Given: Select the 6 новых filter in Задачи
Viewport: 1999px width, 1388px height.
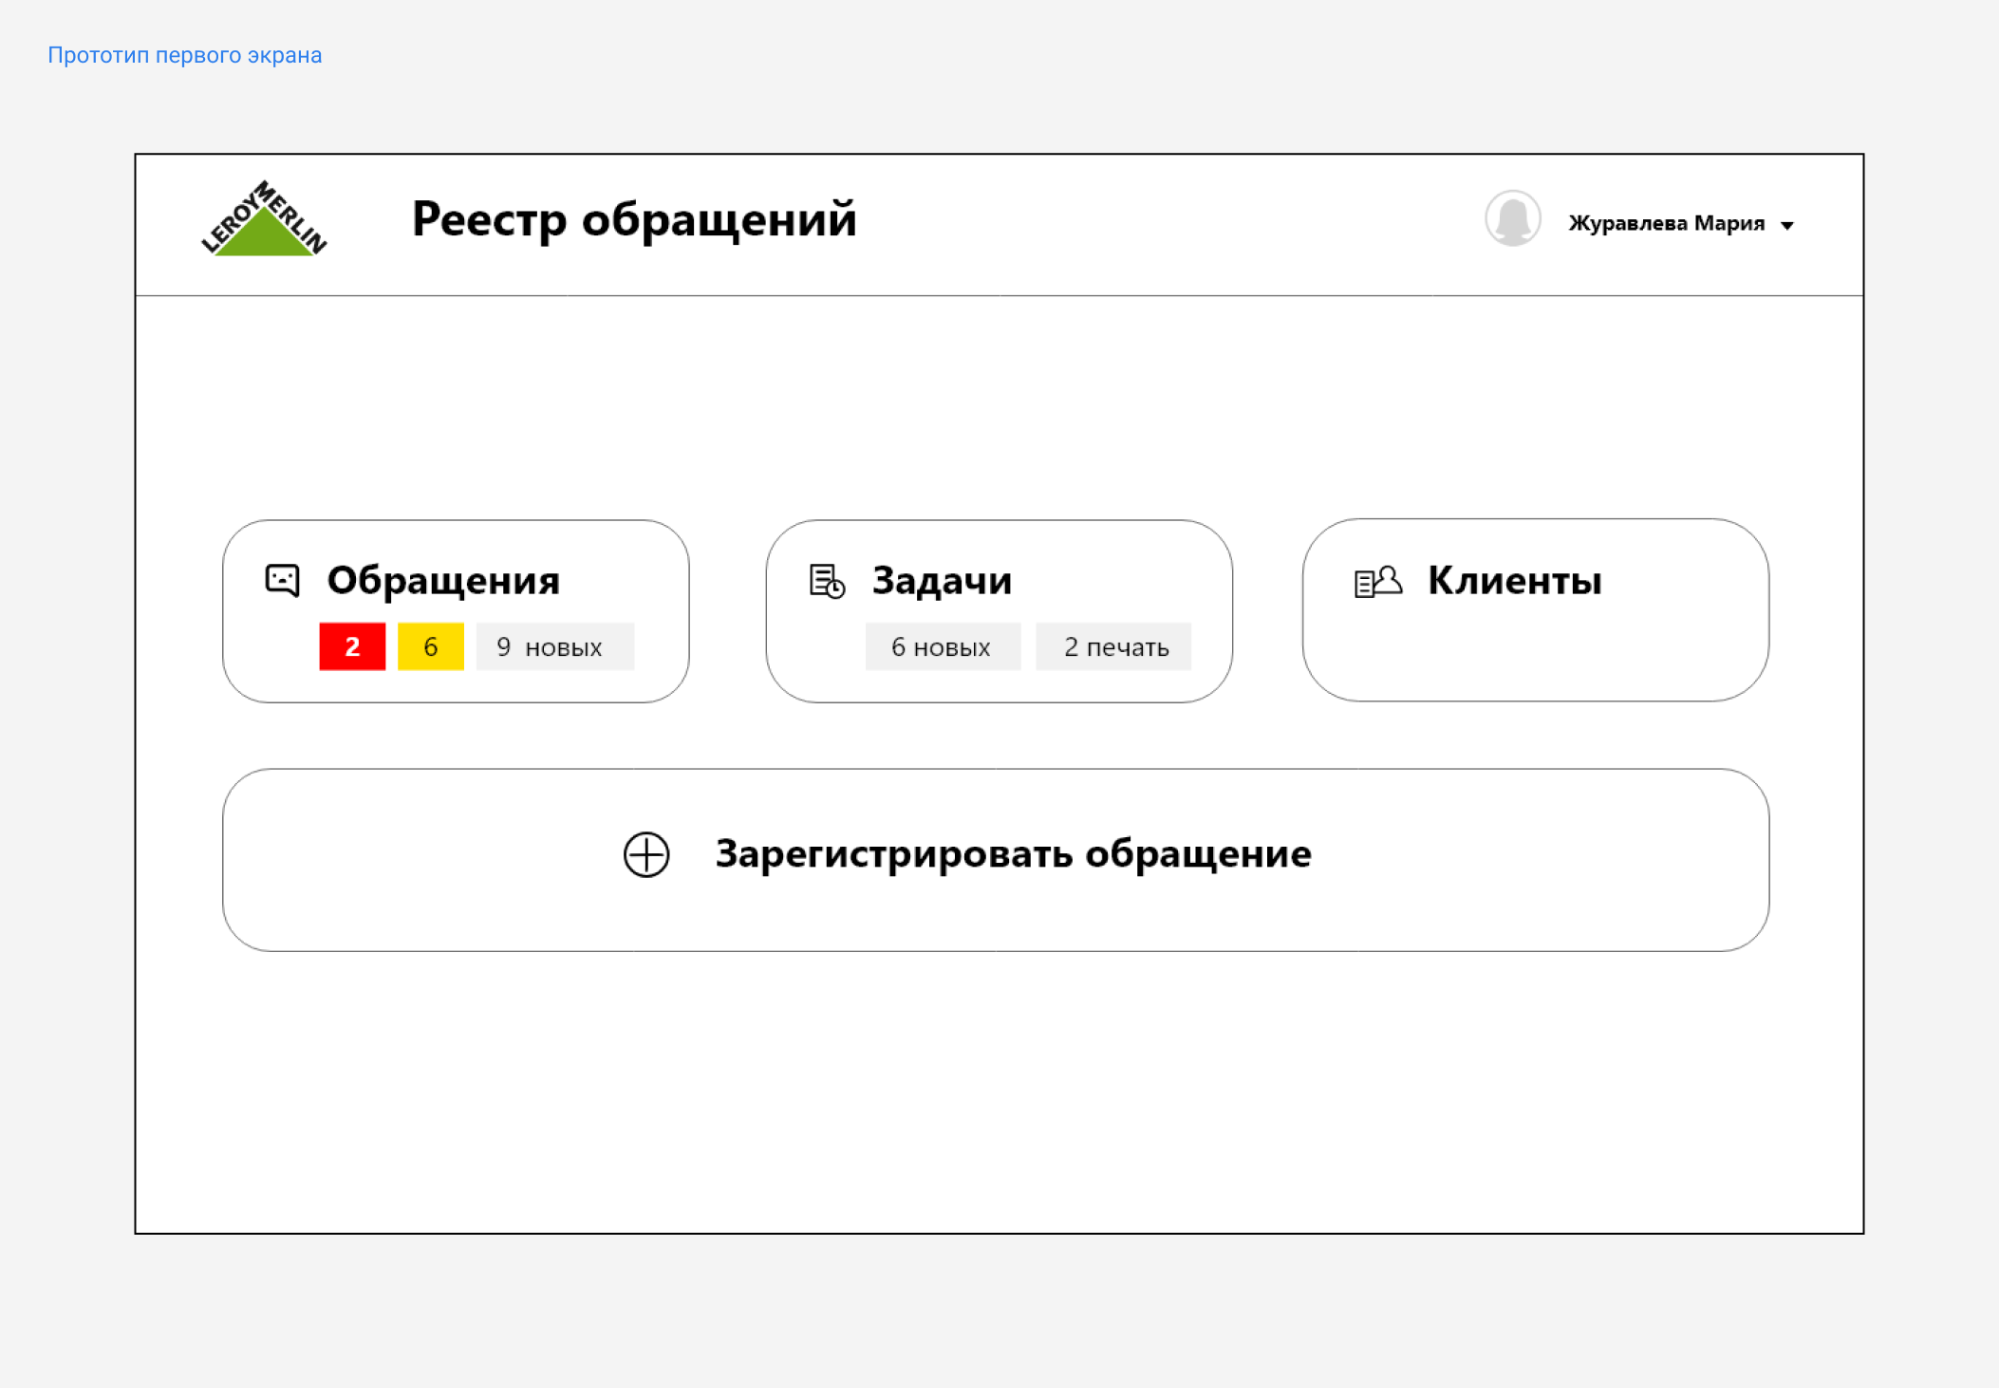Looking at the screenshot, I should [942, 646].
